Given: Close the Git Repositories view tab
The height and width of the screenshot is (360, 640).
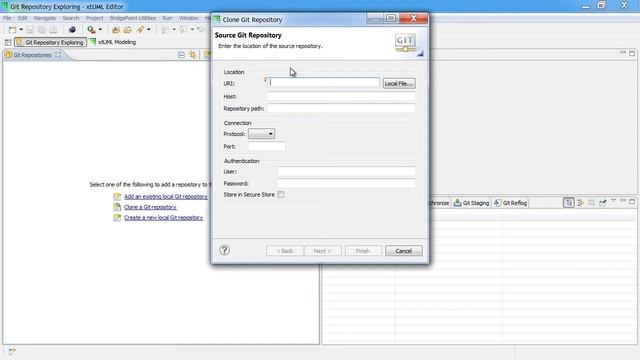Looking at the screenshot, I should point(58,54).
